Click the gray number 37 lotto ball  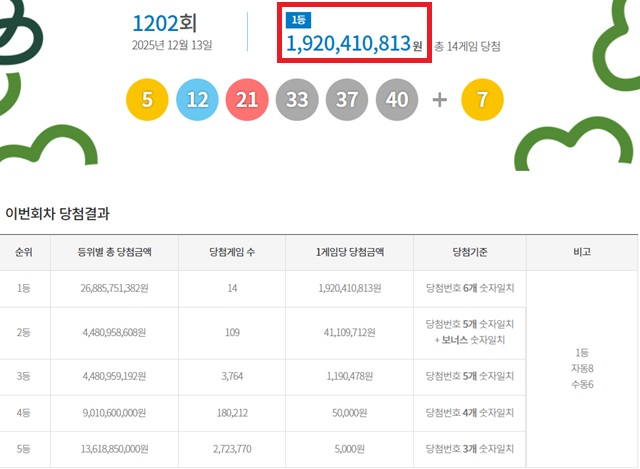click(347, 100)
